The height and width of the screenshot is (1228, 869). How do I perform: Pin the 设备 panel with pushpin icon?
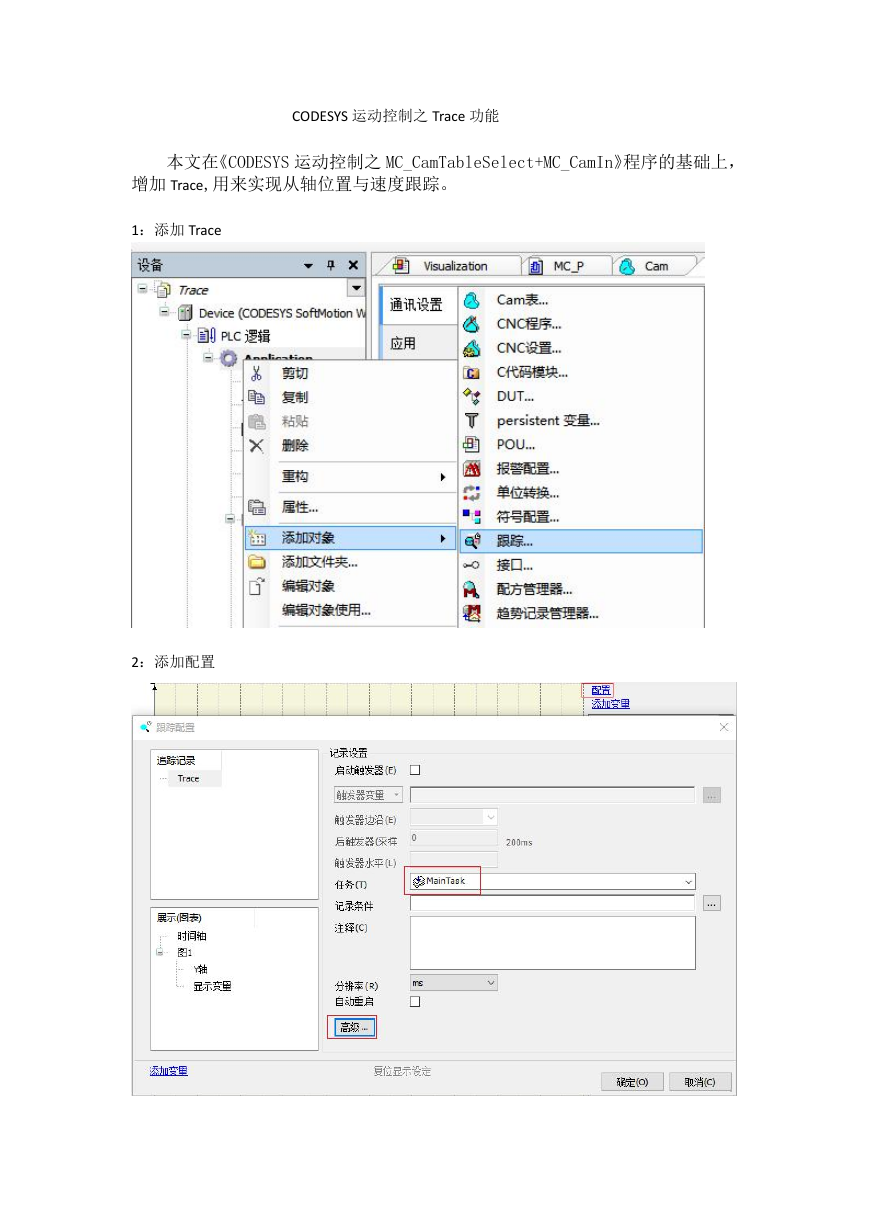point(331,266)
